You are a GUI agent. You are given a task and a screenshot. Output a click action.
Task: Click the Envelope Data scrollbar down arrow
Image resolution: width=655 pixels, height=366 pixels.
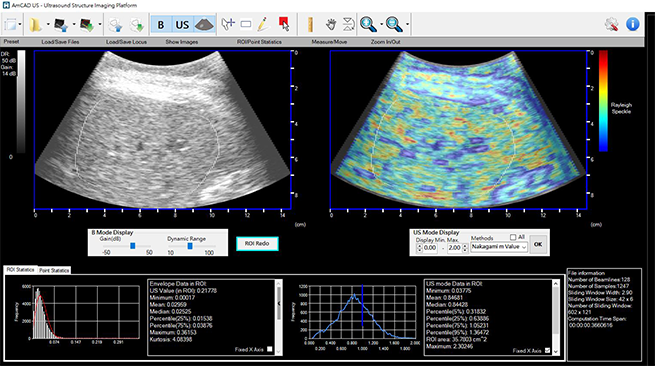[279, 352]
